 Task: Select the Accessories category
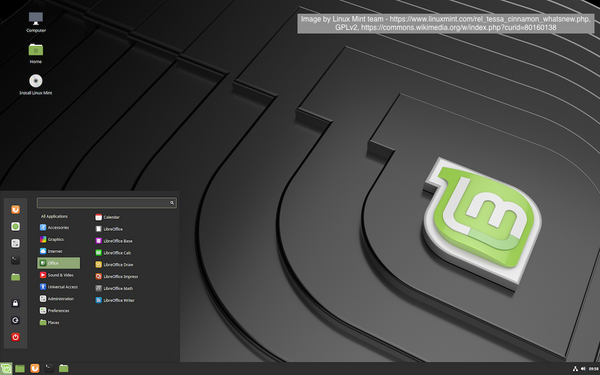point(54,228)
